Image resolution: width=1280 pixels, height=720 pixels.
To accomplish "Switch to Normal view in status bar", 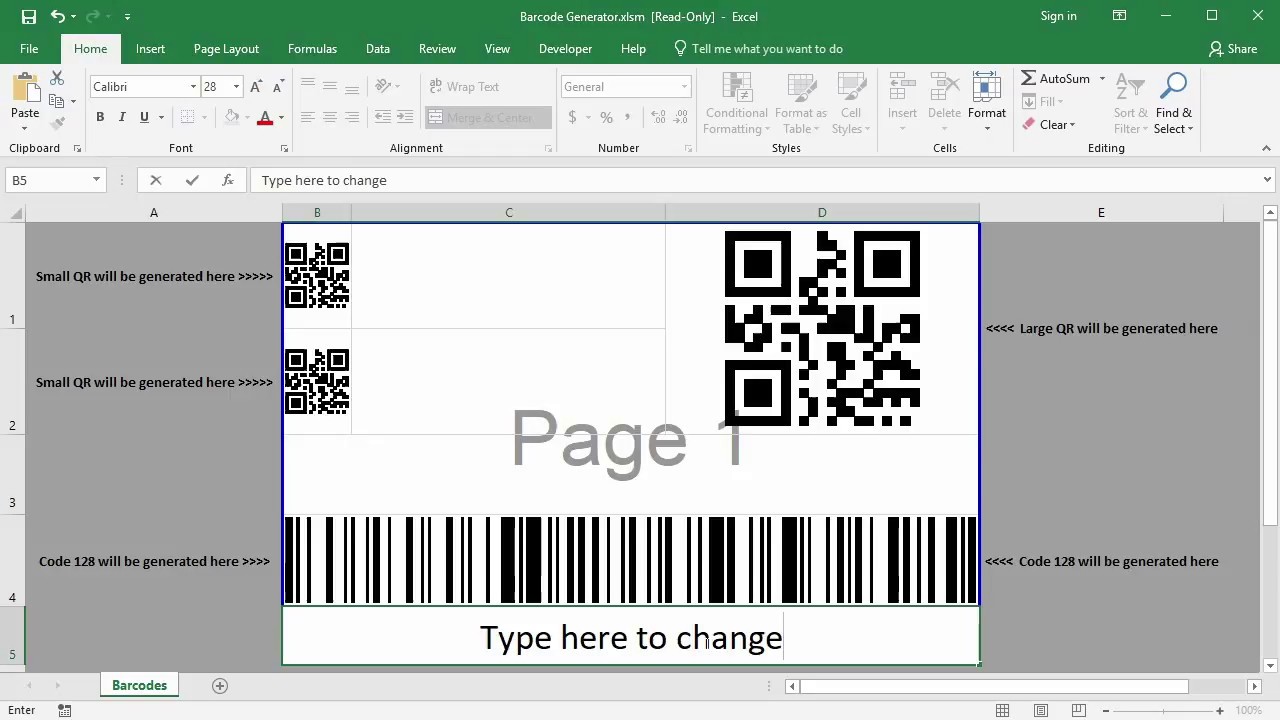I will [1002, 710].
